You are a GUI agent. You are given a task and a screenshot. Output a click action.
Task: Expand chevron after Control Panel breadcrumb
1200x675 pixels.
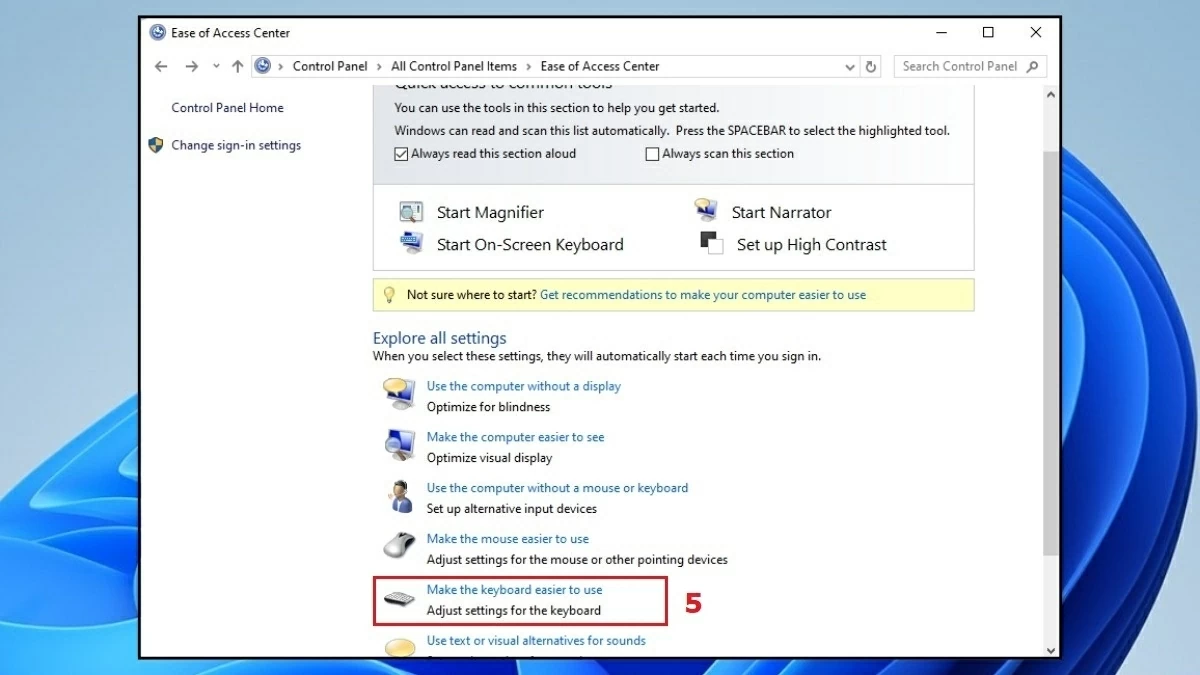click(x=379, y=67)
